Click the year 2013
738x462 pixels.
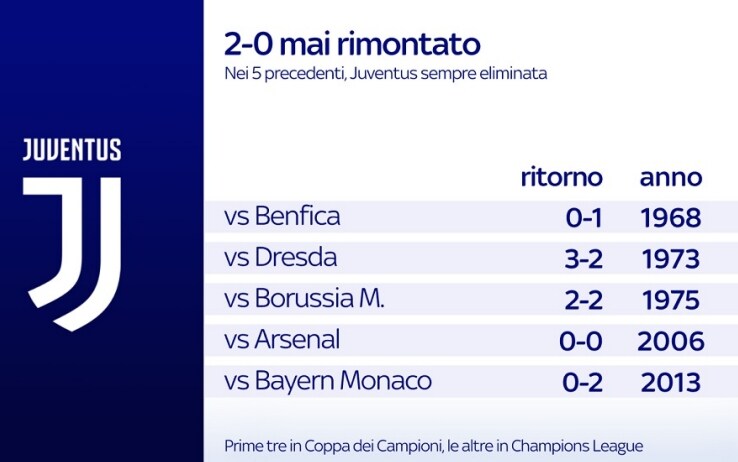tap(671, 382)
